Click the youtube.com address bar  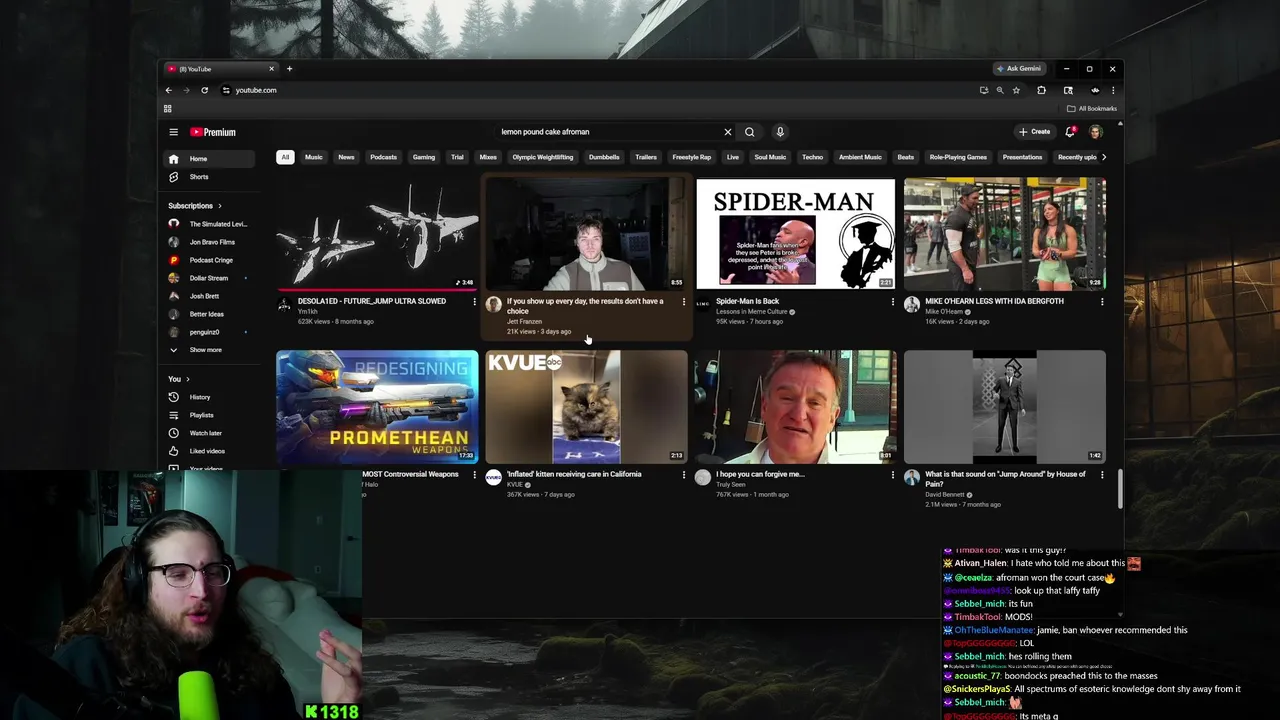[600, 90]
